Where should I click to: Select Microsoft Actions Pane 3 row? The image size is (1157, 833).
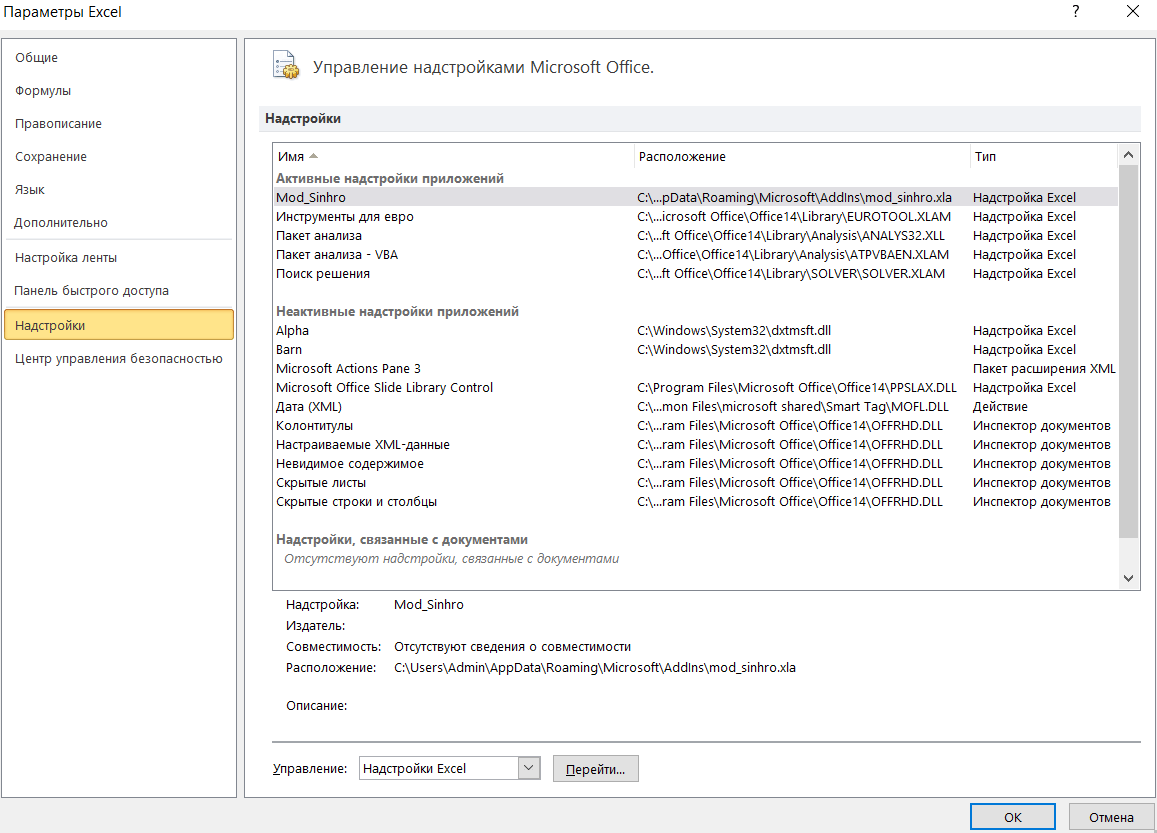(x=695, y=369)
